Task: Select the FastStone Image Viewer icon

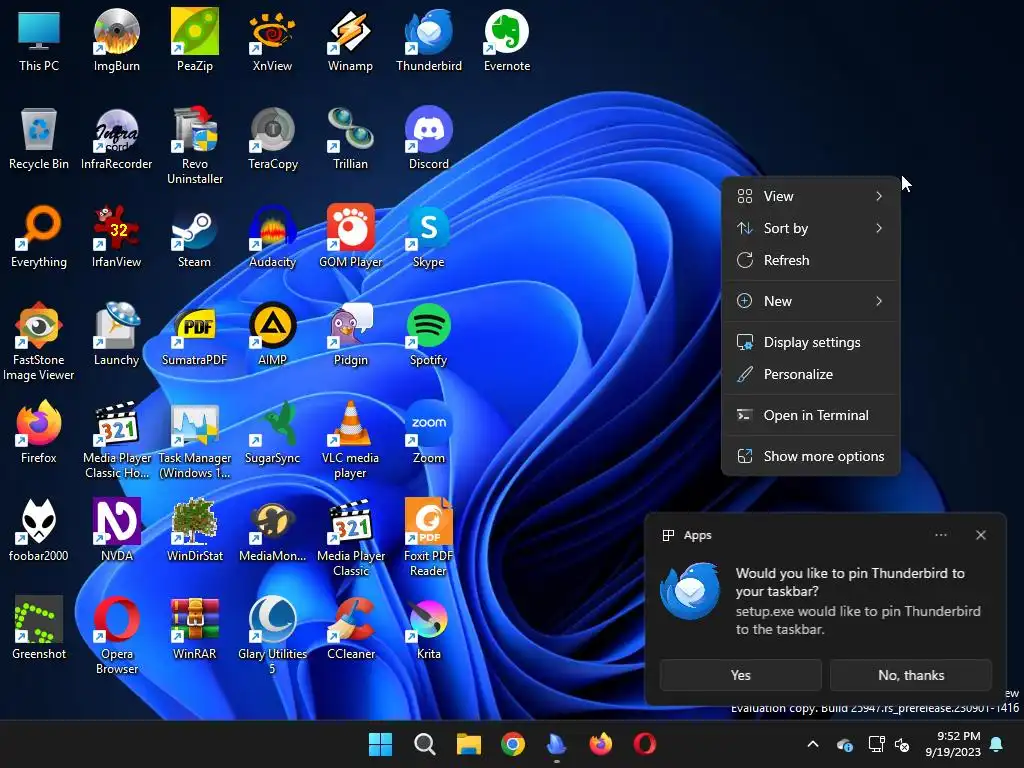Action: click(39, 342)
